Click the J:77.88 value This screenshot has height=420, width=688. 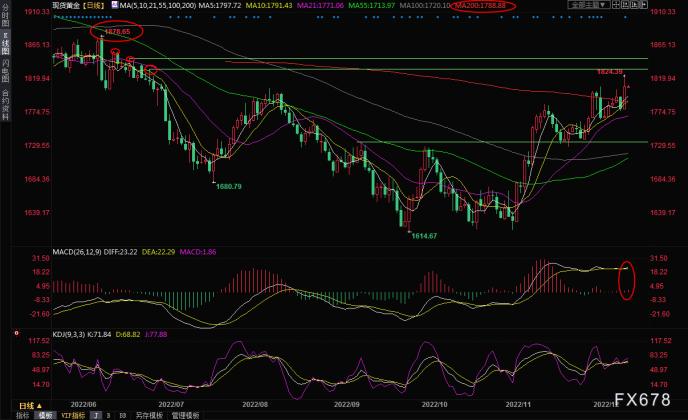click(x=156, y=334)
